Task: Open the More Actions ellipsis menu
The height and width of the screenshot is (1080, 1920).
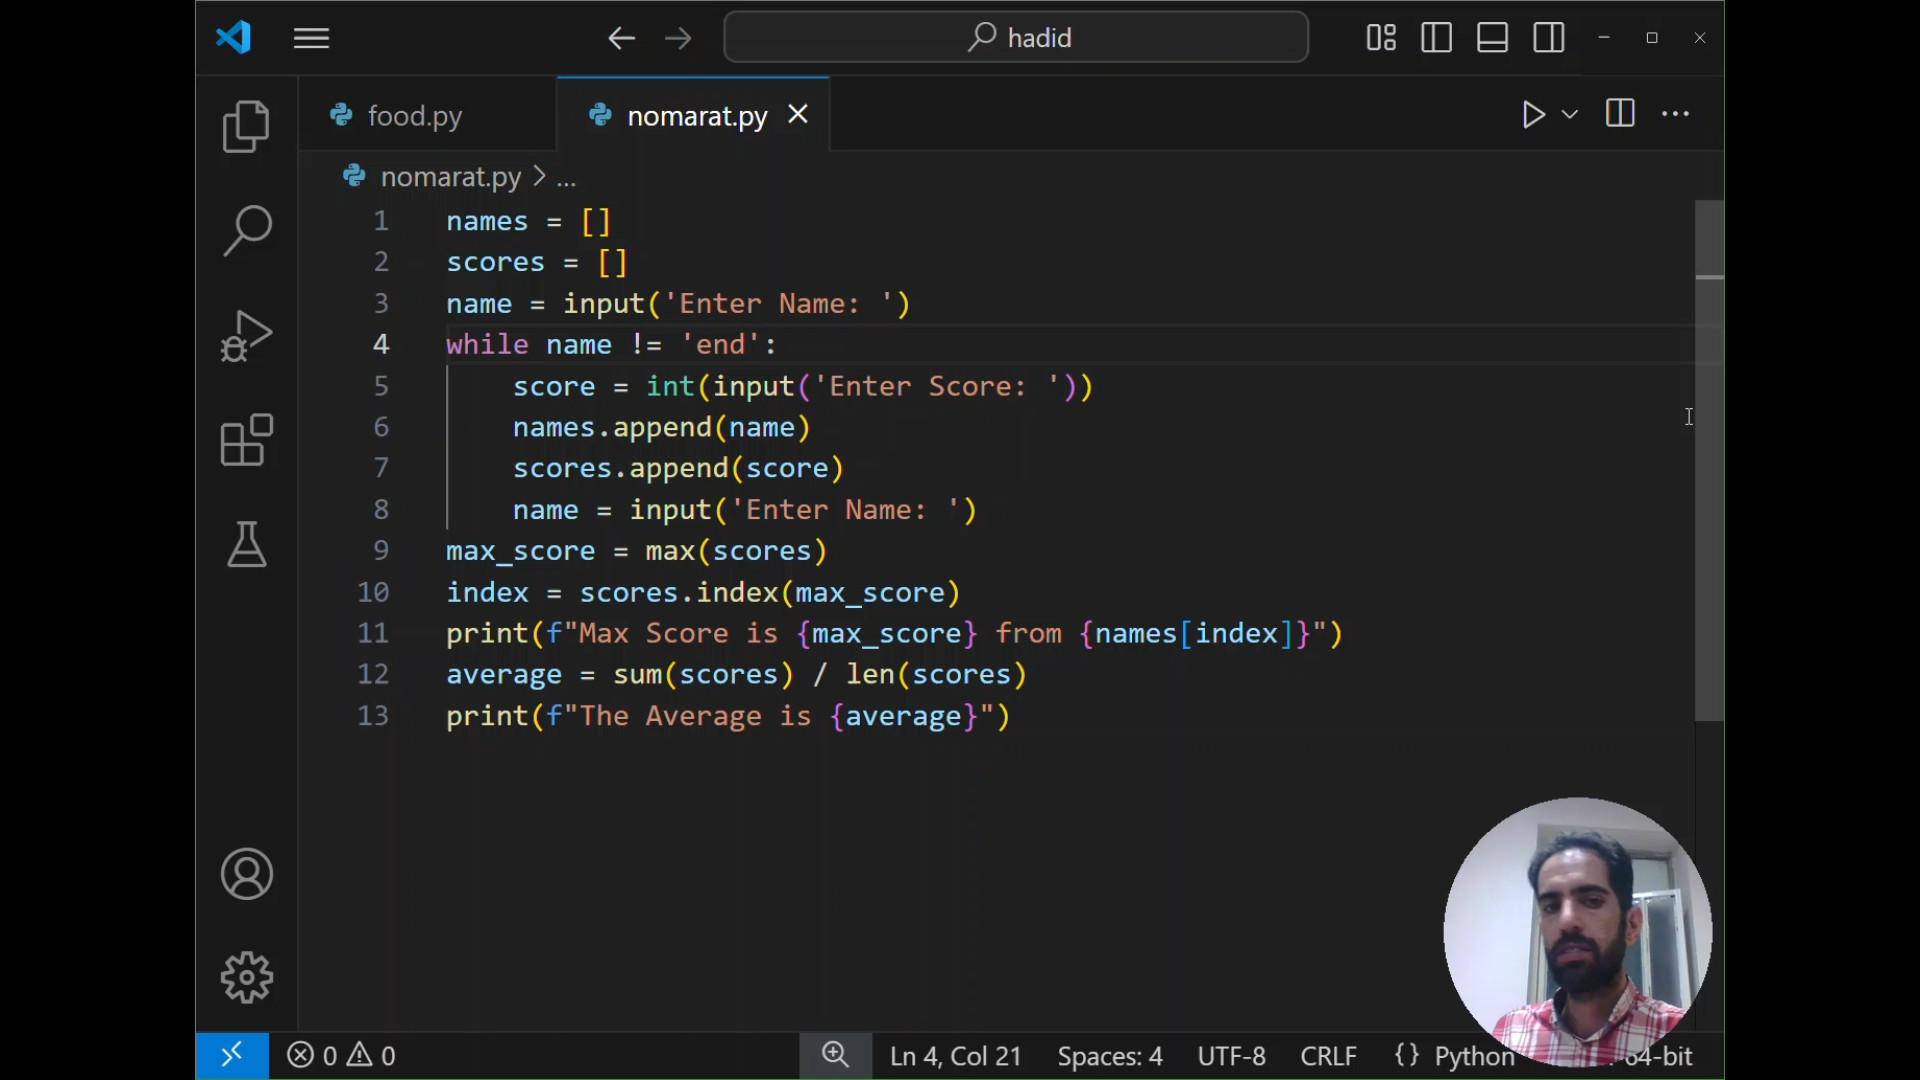Action: [1675, 115]
